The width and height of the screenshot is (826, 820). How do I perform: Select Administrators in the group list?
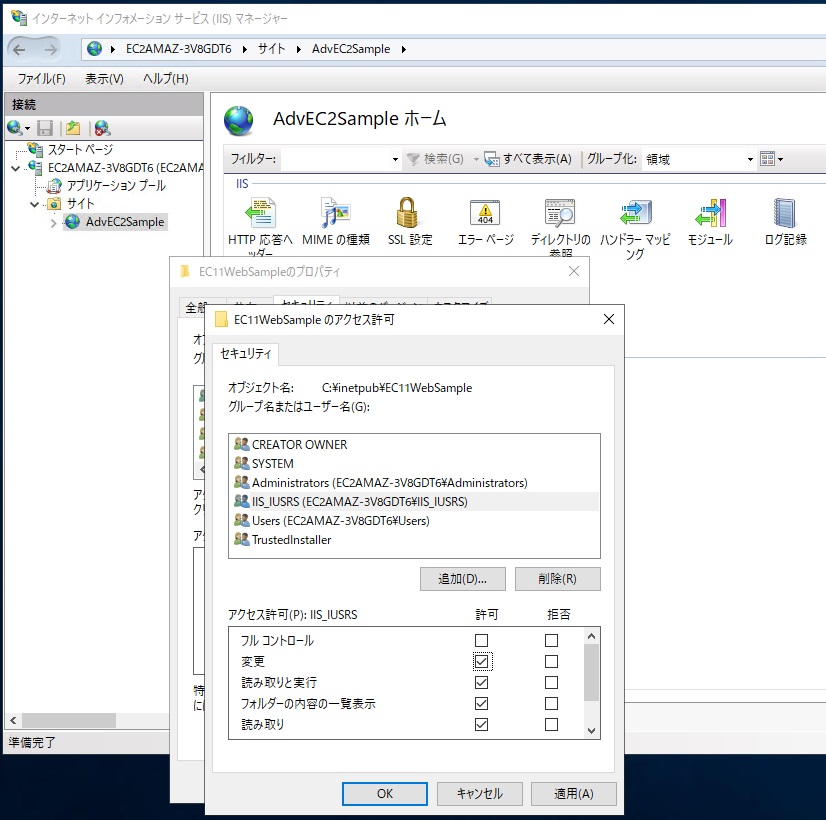click(x=389, y=482)
